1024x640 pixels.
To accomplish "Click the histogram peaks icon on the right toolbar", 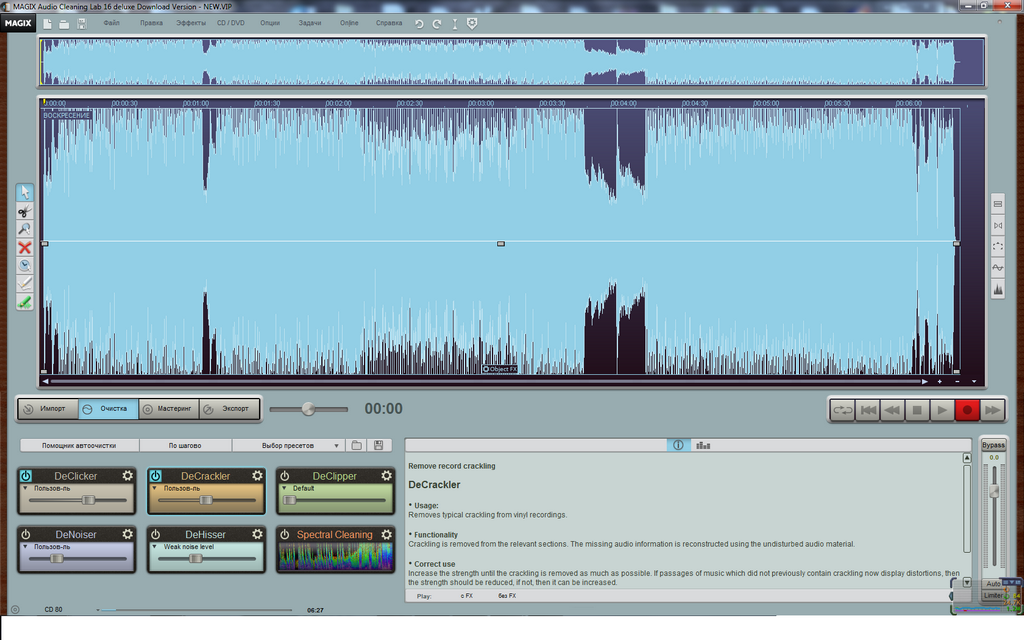I will coord(998,289).
